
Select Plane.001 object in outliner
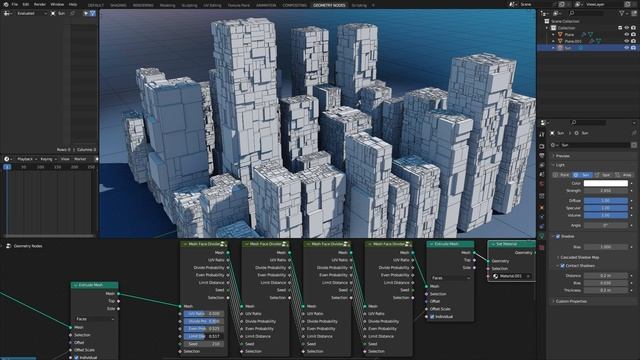coord(573,41)
